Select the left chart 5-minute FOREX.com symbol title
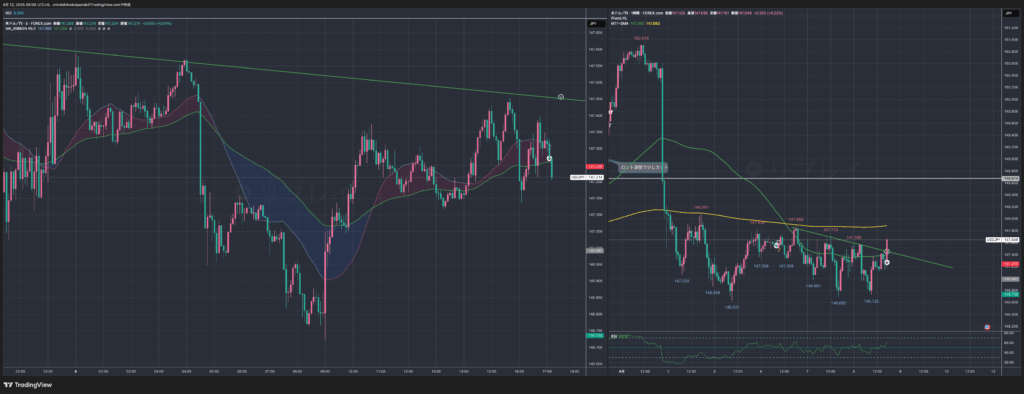Viewport: 1024px width, 394px height. (27, 24)
